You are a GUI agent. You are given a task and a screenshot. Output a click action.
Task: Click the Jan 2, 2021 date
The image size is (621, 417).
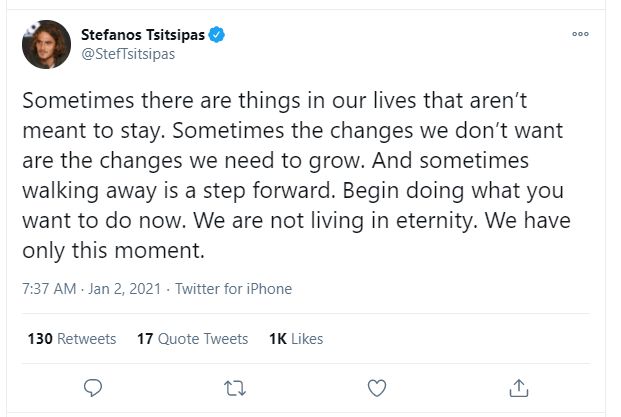pyautogui.click(x=125, y=289)
